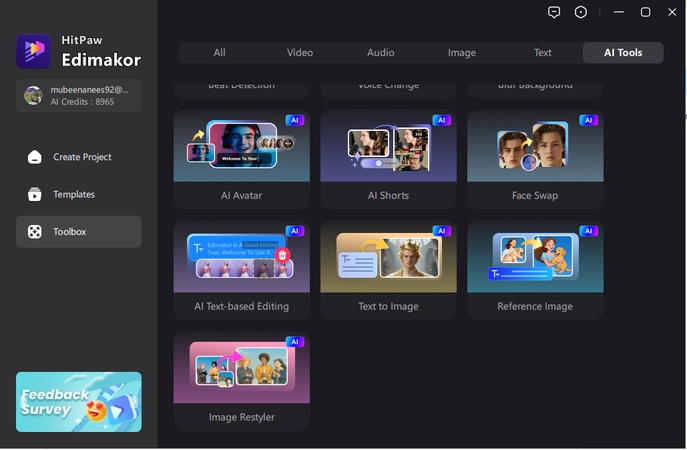687x450 pixels.
Task: Launch the AI Shorts tool
Action: pyautogui.click(x=388, y=146)
